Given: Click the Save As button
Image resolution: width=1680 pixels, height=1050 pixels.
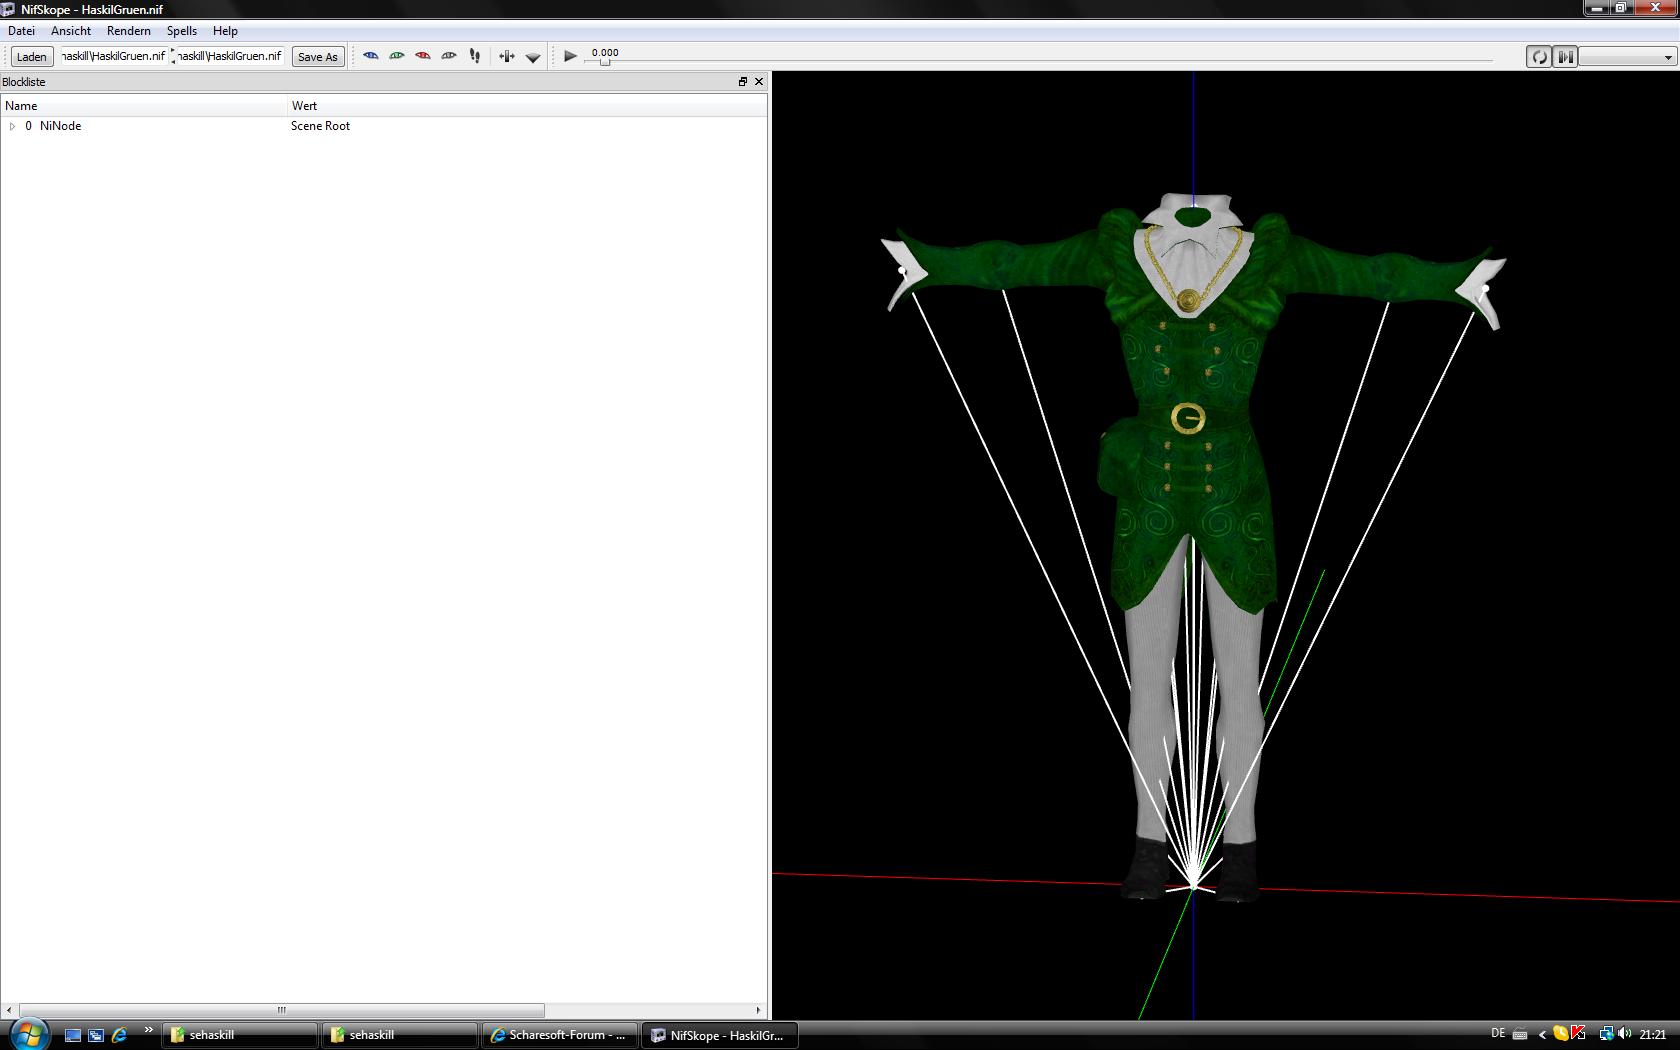Looking at the screenshot, I should (x=317, y=57).
